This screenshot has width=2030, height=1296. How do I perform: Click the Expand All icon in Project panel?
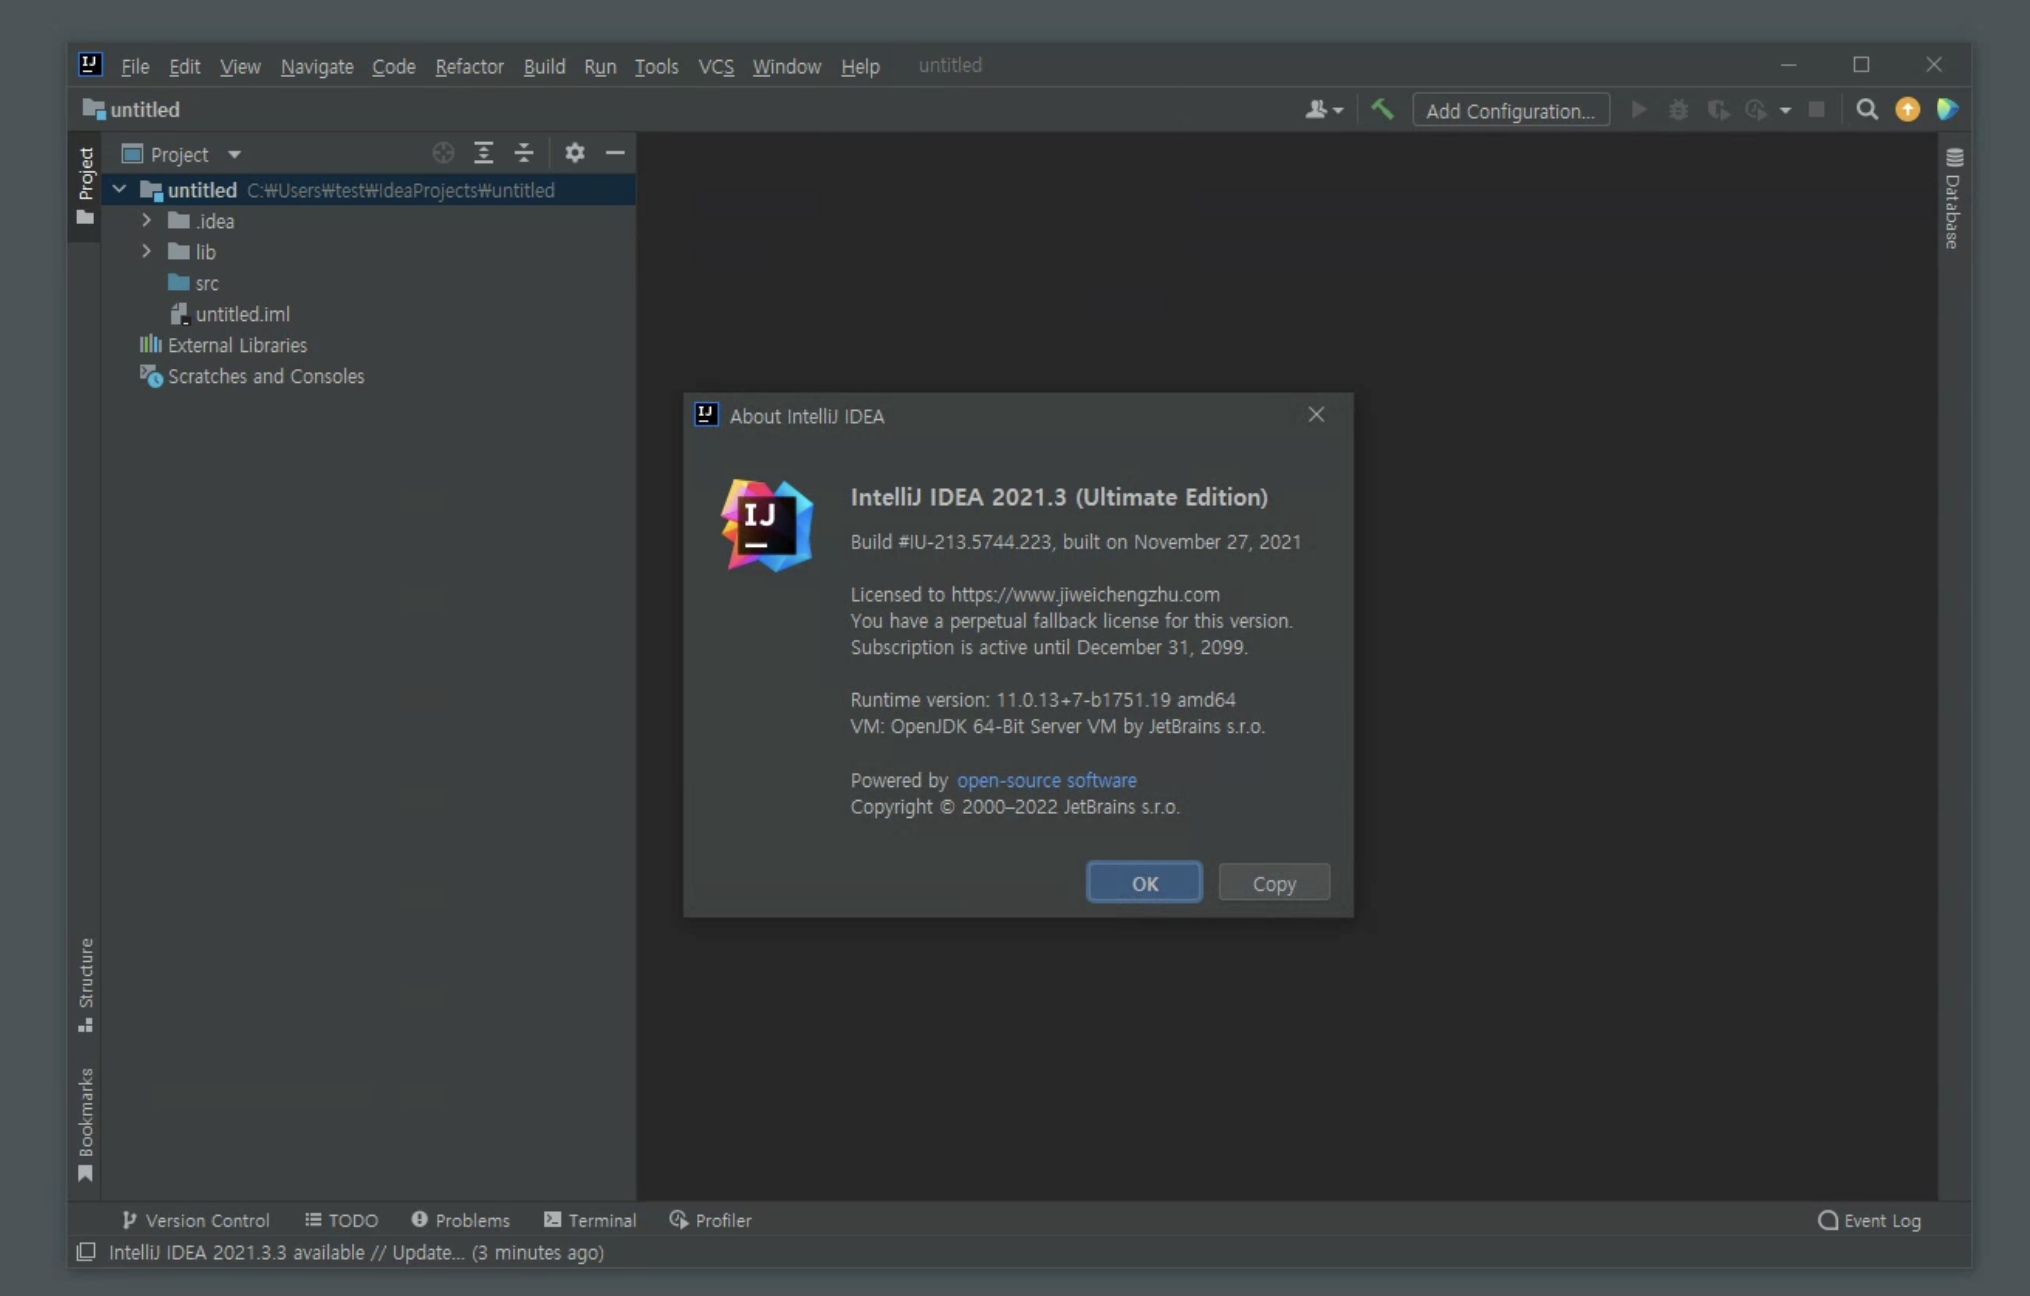tap(483, 153)
